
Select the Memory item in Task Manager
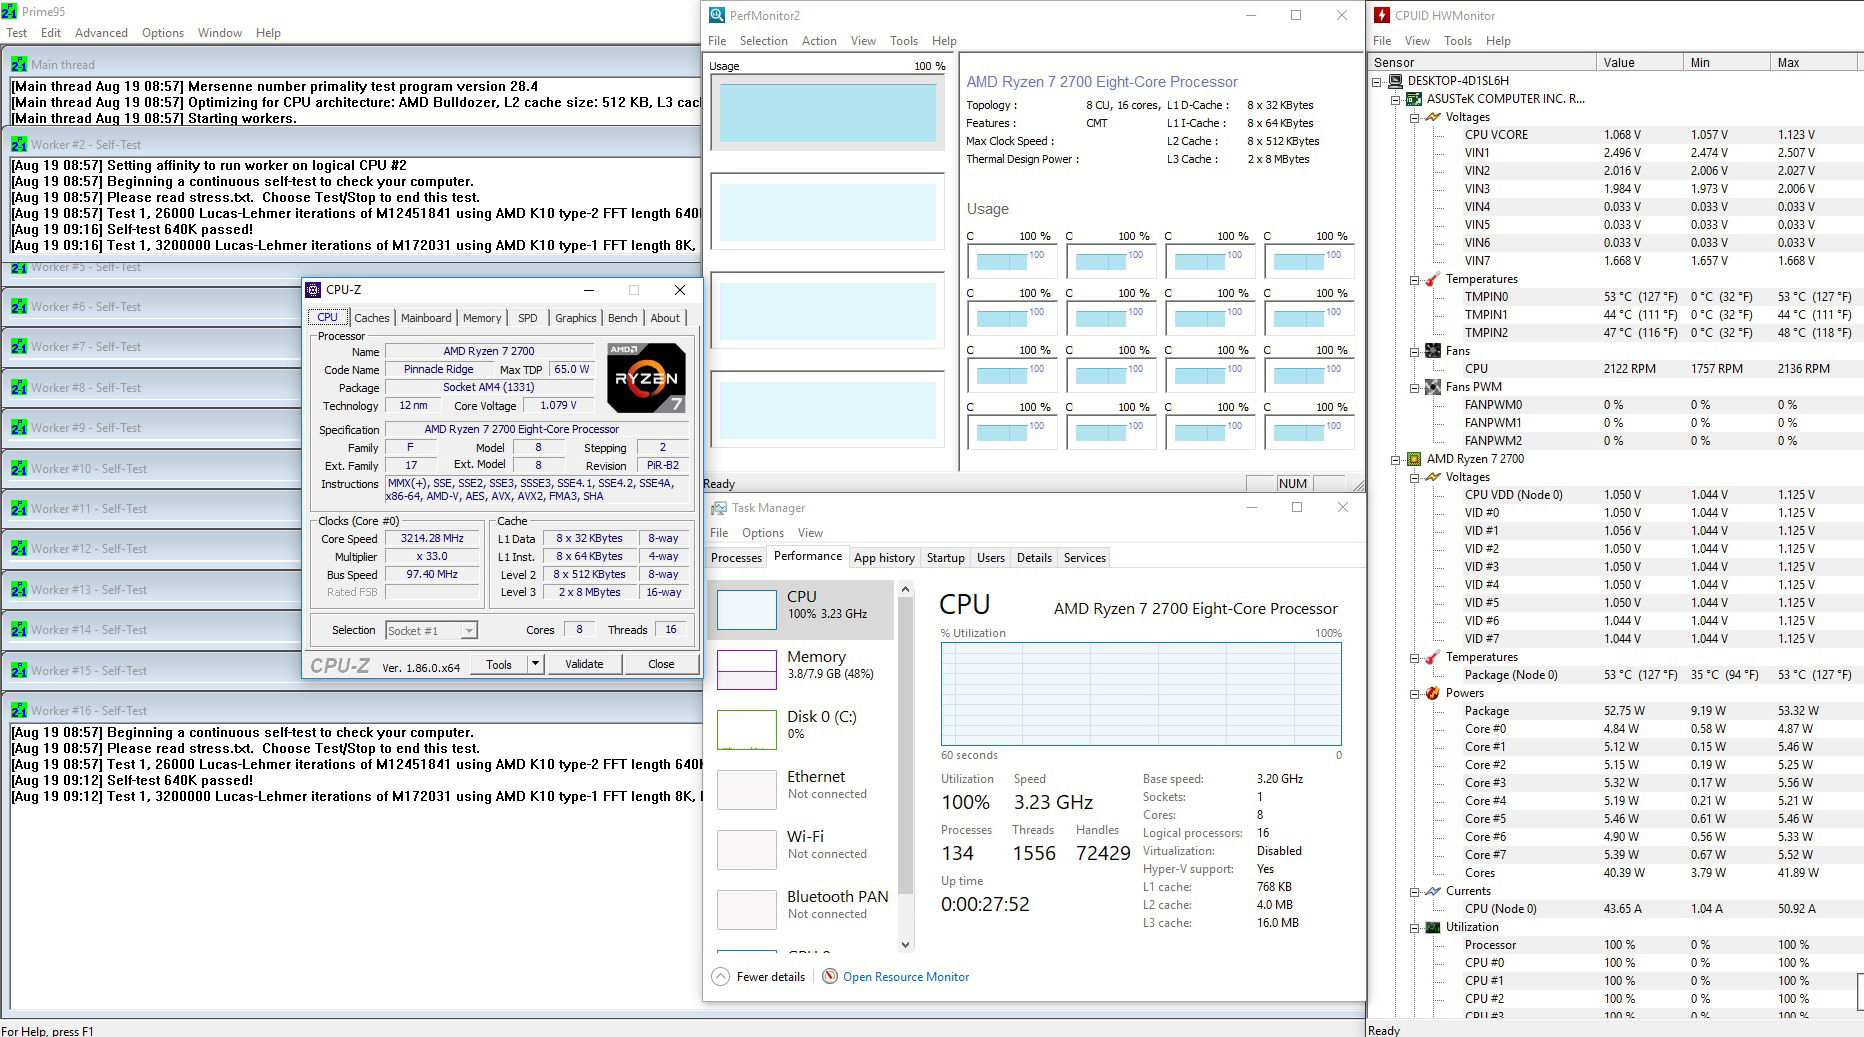(801, 669)
